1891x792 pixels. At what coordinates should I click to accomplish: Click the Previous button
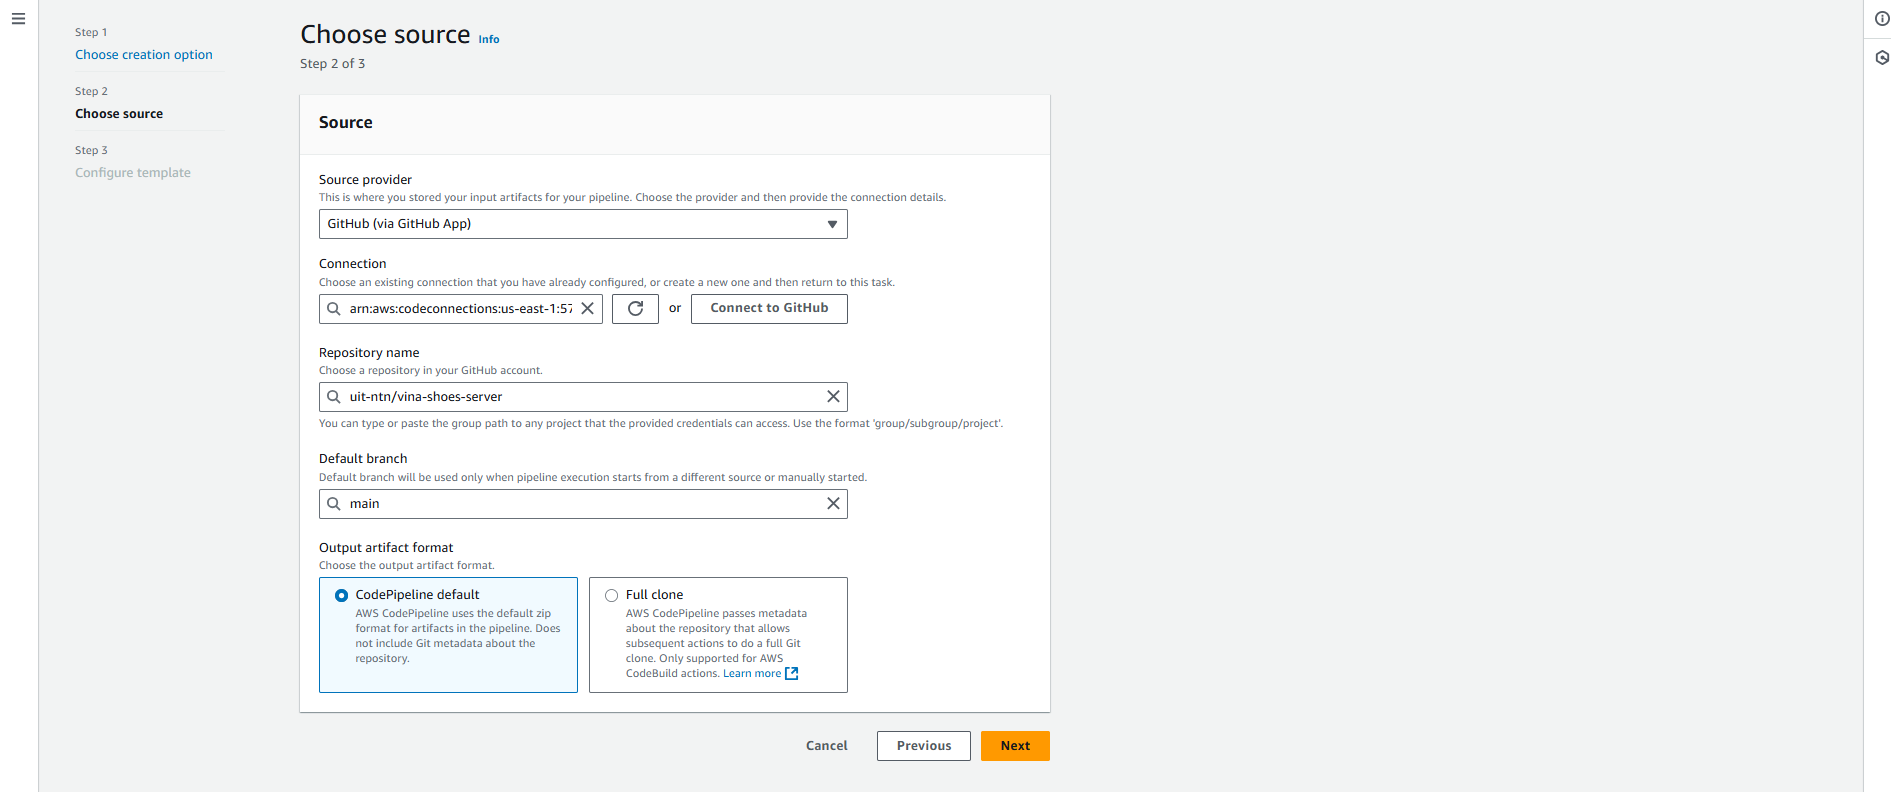point(923,746)
